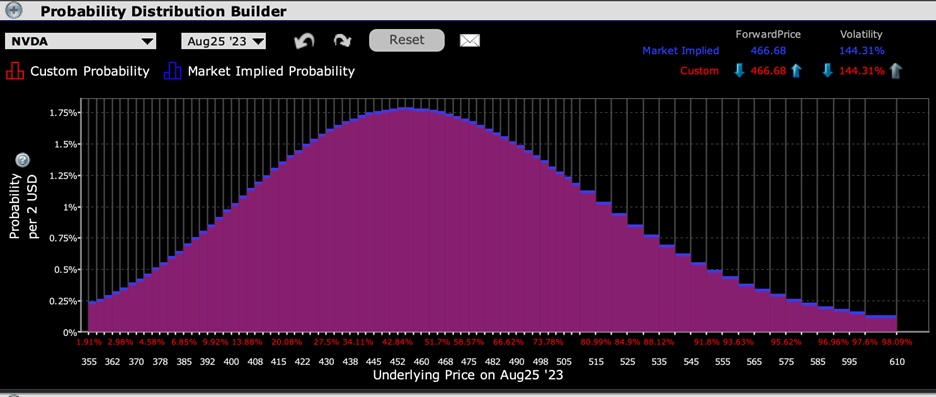This screenshot has width=936, height=397.
Task: Click the undo arrow icon
Action: coord(304,41)
